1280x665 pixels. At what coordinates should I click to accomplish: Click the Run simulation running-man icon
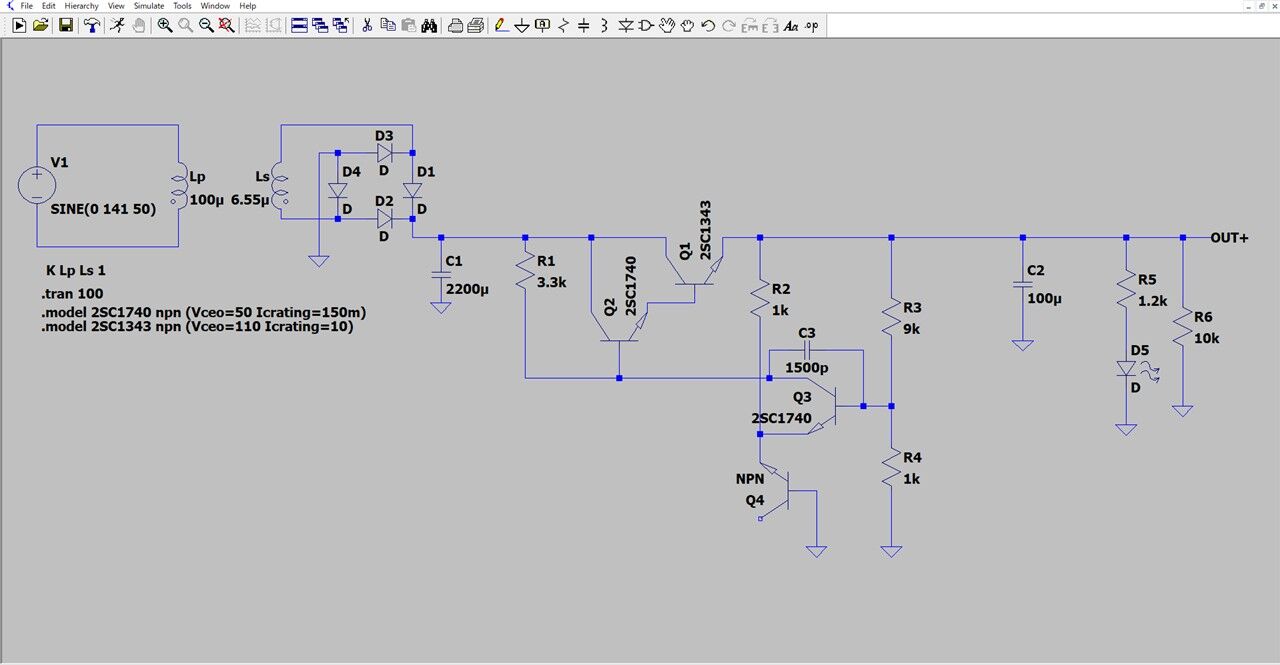click(x=117, y=25)
